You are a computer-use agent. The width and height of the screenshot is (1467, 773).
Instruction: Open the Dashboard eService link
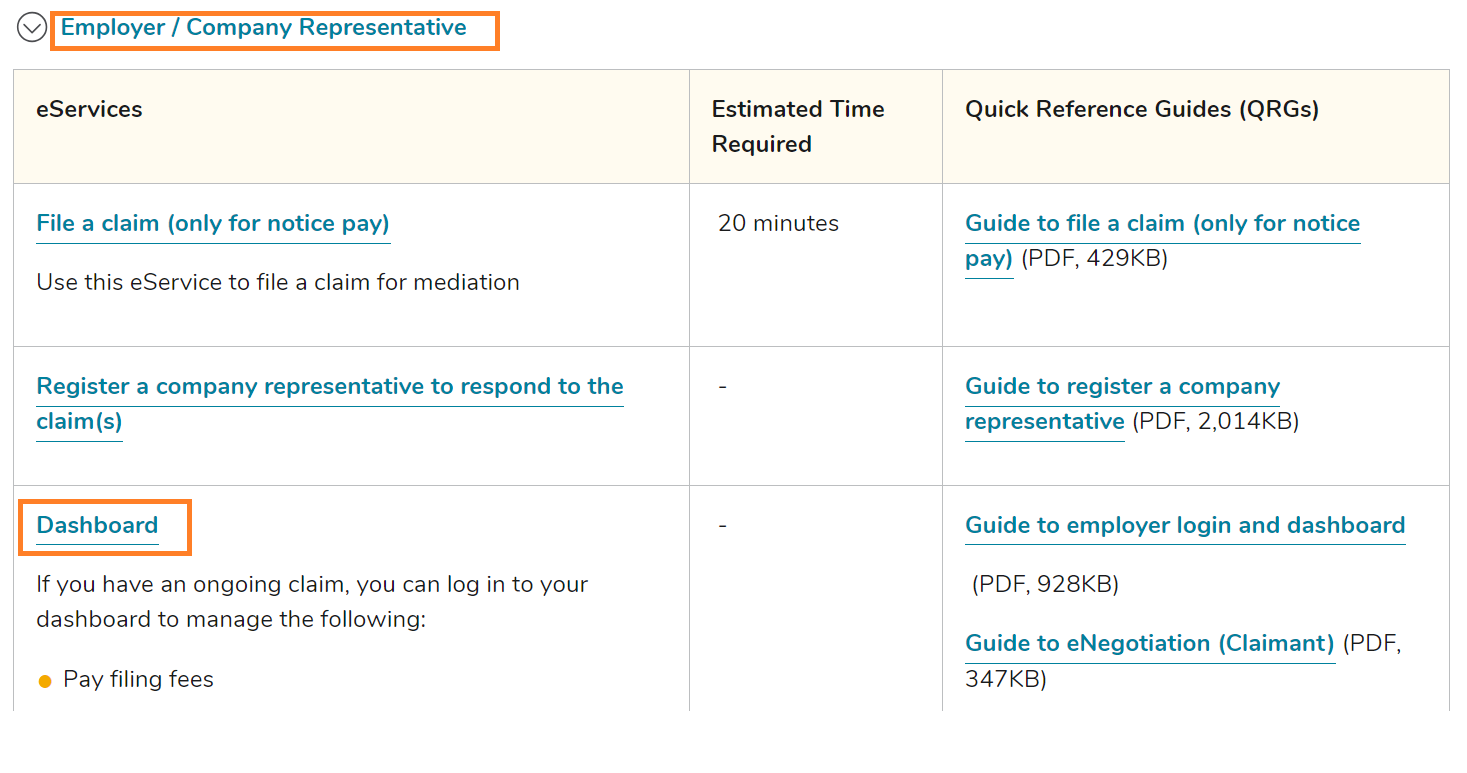click(97, 526)
